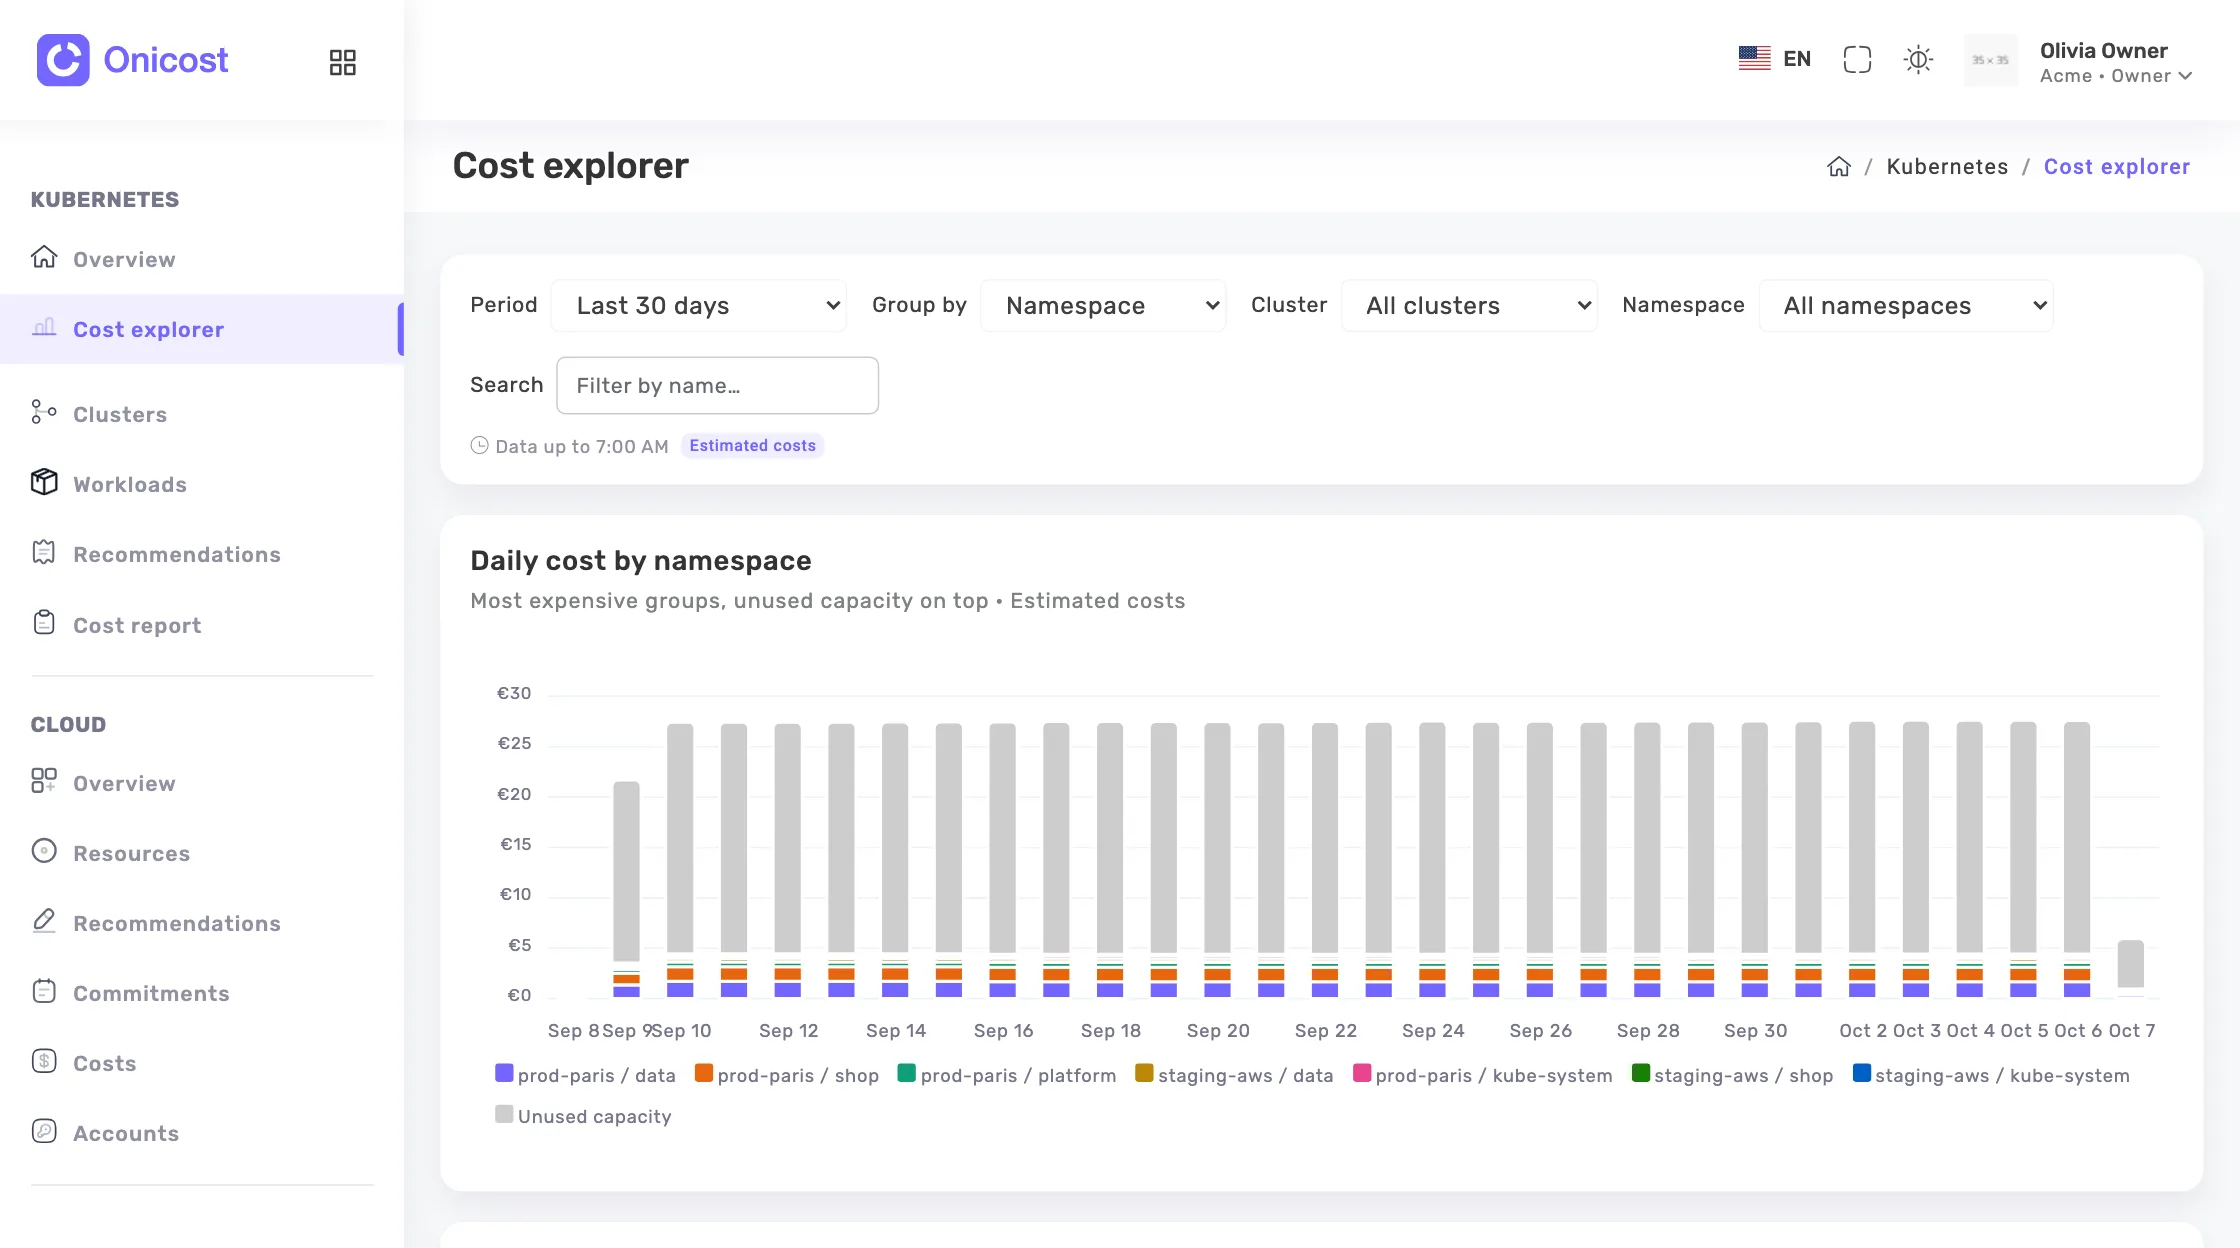Click the clock icon beside Data up to
Image resolution: width=2240 pixels, height=1248 pixels.
[x=479, y=446]
